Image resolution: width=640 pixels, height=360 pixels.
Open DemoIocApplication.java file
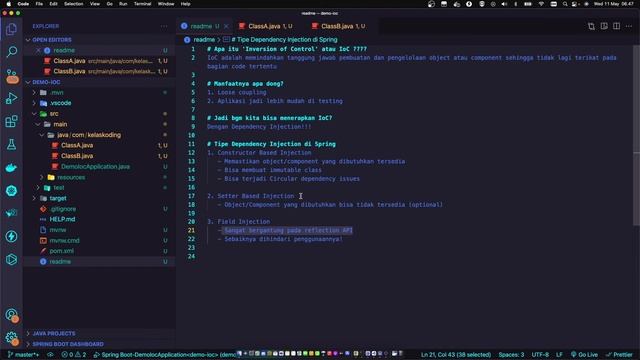pyautogui.click(x=96, y=167)
